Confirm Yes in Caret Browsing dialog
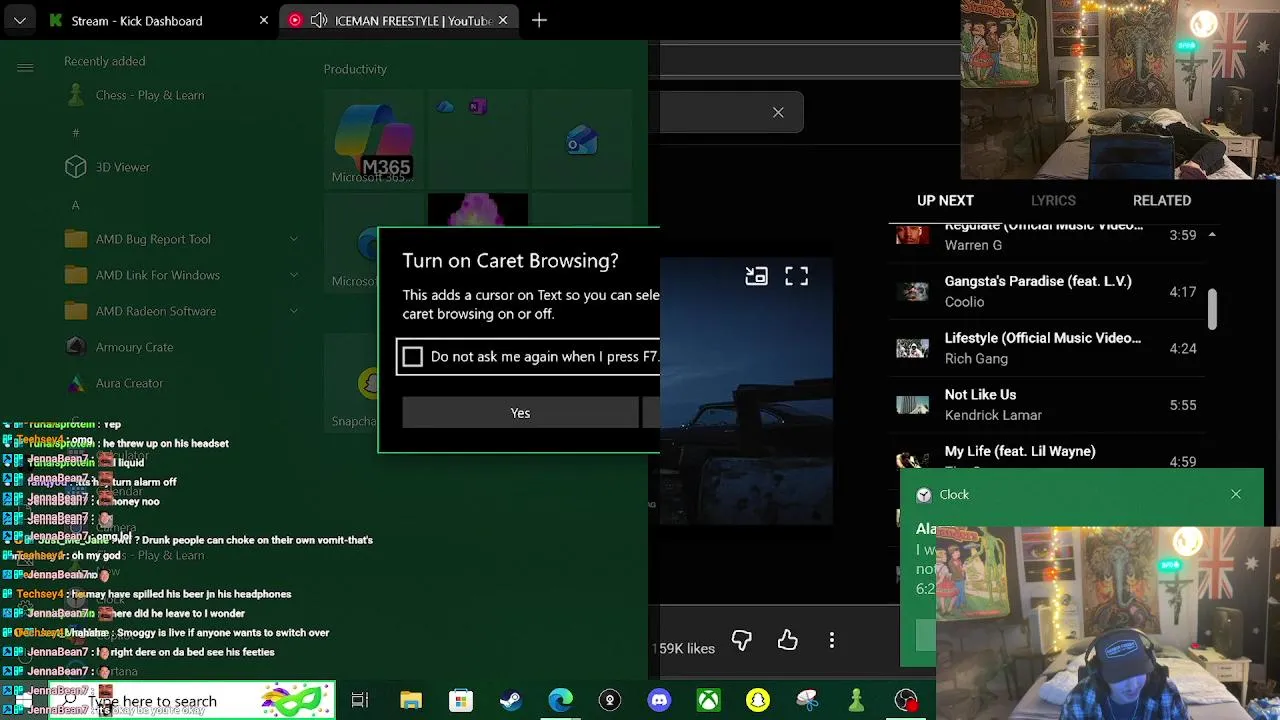 tap(520, 413)
